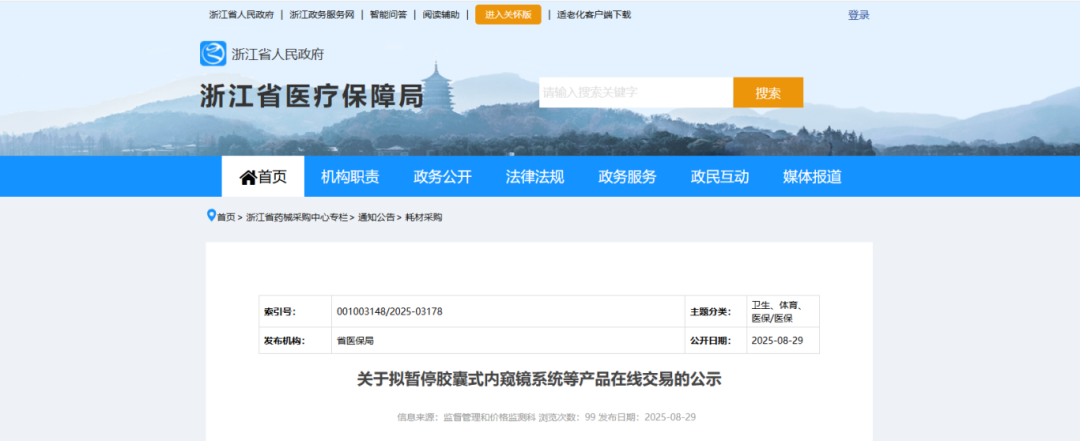This screenshot has height=441, width=1080.
Task: Click the 主题分类 label cell
Action: coord(716,311)
